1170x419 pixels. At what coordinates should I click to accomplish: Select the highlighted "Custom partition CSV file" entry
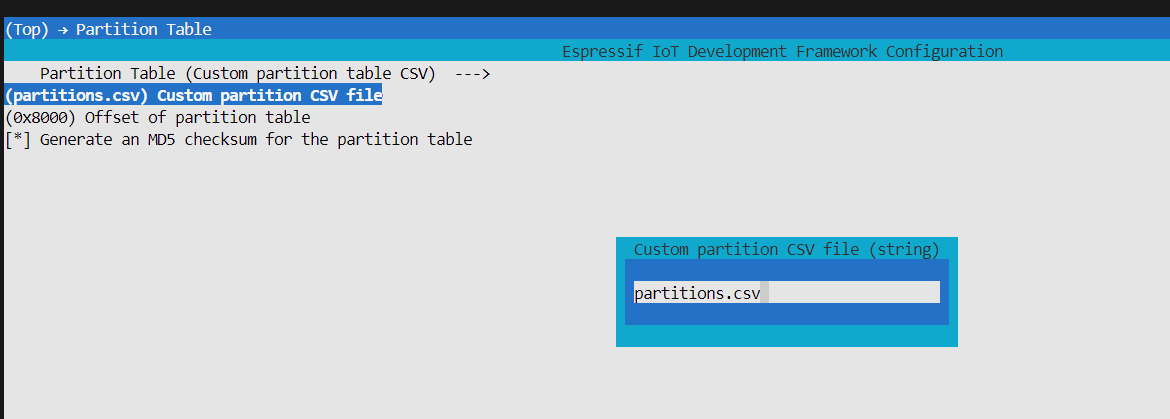click(x=269, y=95)
